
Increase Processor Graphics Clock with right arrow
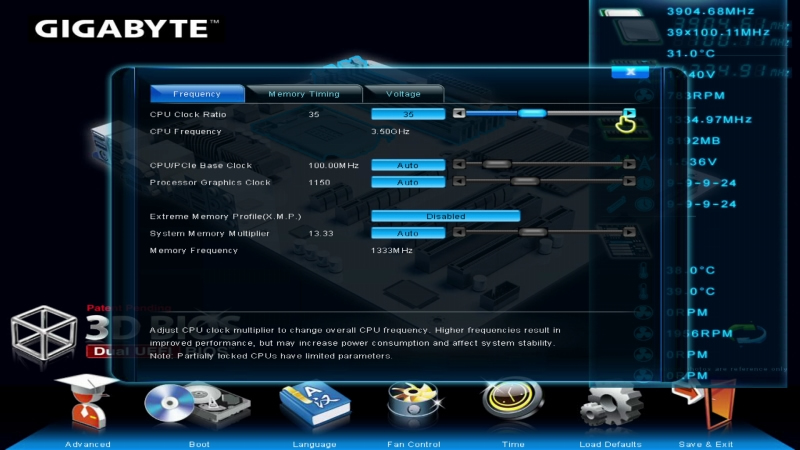point(630,181)
